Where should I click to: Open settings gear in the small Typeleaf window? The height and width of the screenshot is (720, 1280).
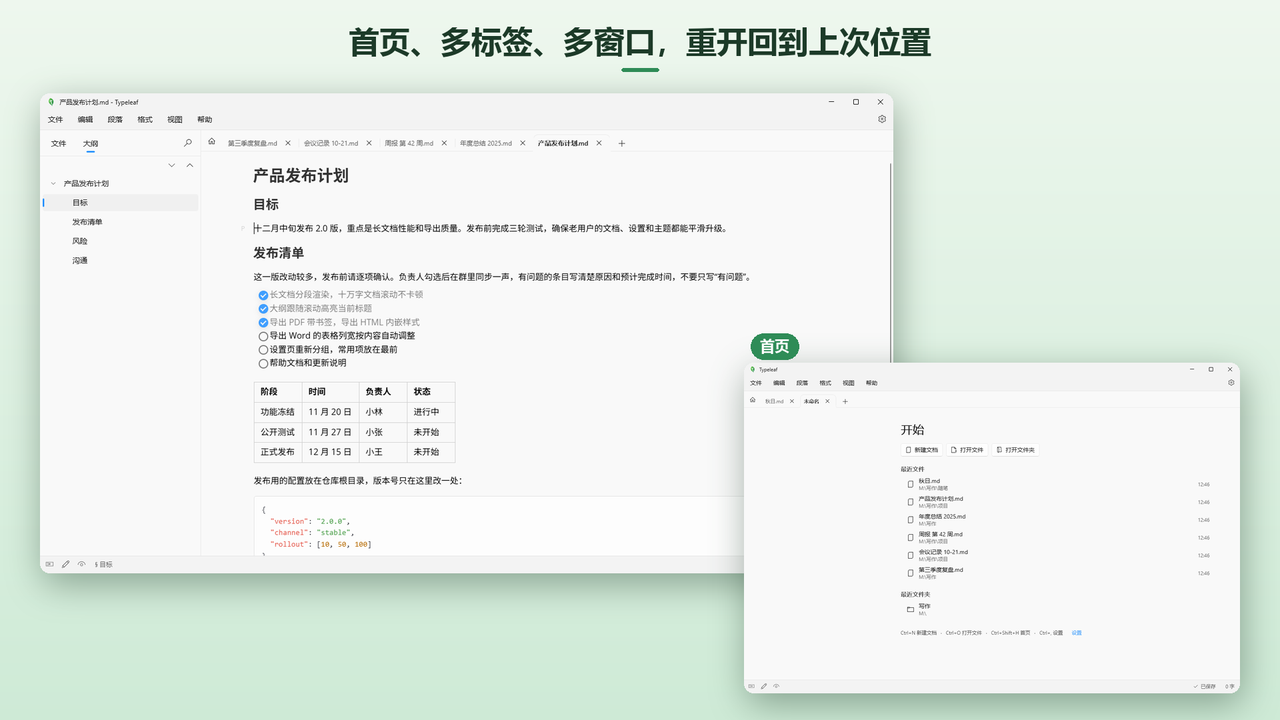point(1231,382)
